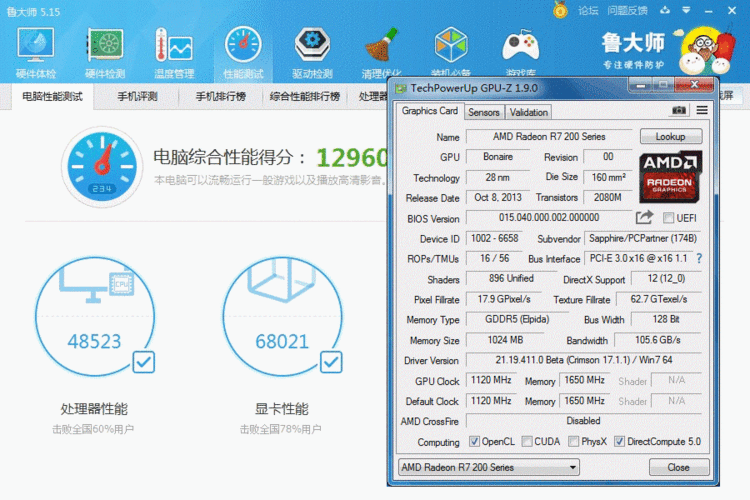Screen dimensions: 750x500
Task: Click the skin shirt icon in Ludashi title bar
Action: coord(665,10)
